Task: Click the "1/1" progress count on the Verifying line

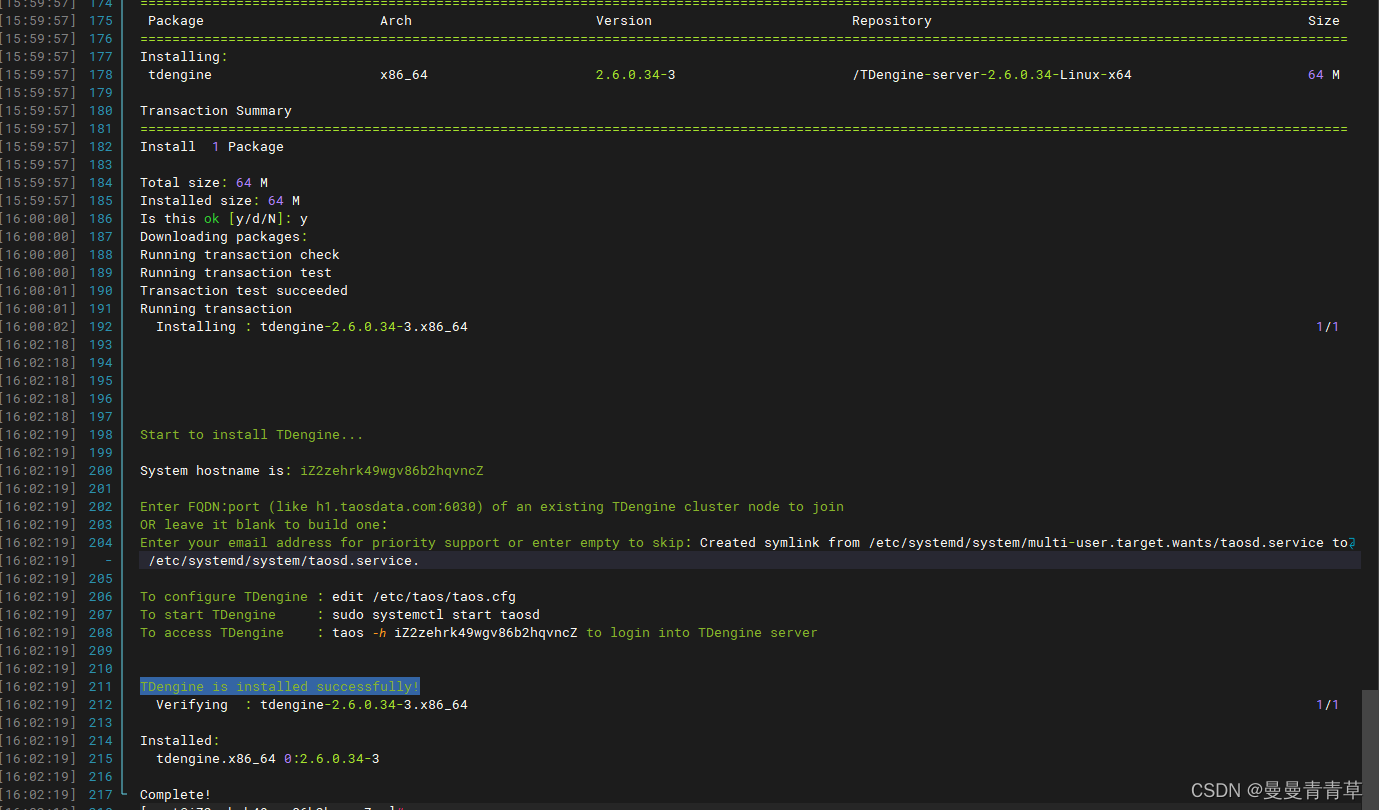Action: click(1328, 705)
